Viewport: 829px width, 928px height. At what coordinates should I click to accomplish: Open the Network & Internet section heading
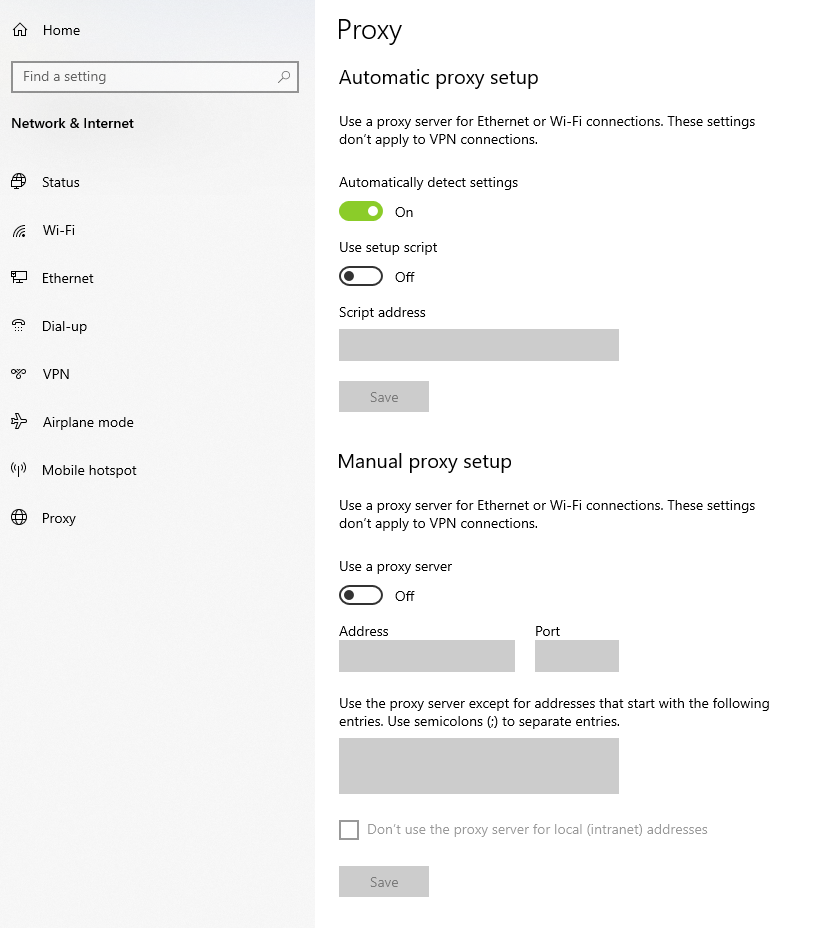coord(72,123)
